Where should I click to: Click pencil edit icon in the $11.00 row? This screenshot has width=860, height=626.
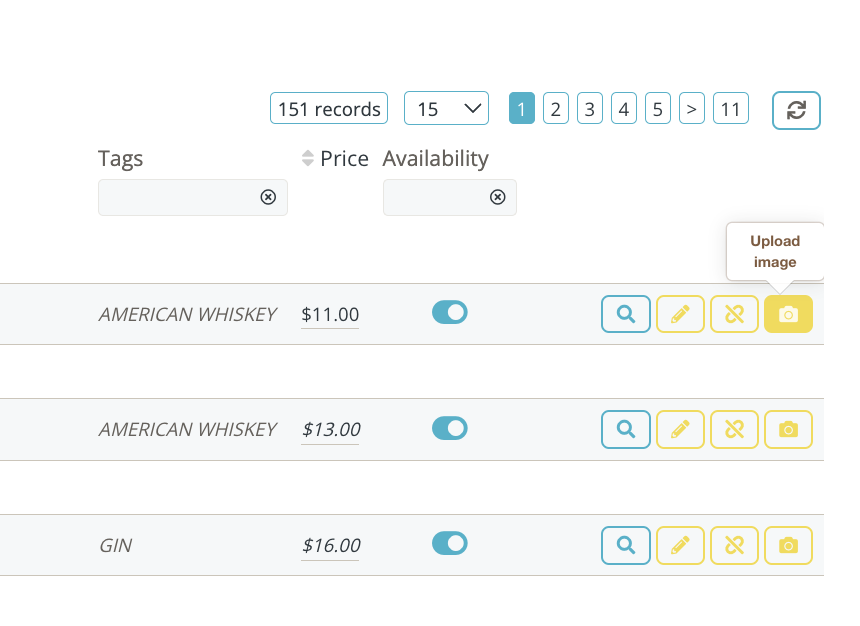(680, 314)
